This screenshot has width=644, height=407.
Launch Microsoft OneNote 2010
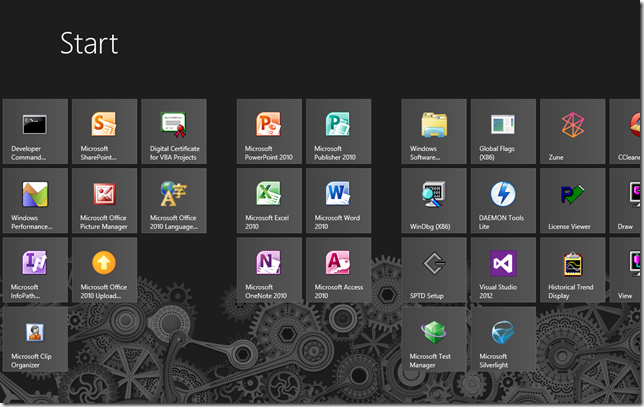[x=269, y=270]
